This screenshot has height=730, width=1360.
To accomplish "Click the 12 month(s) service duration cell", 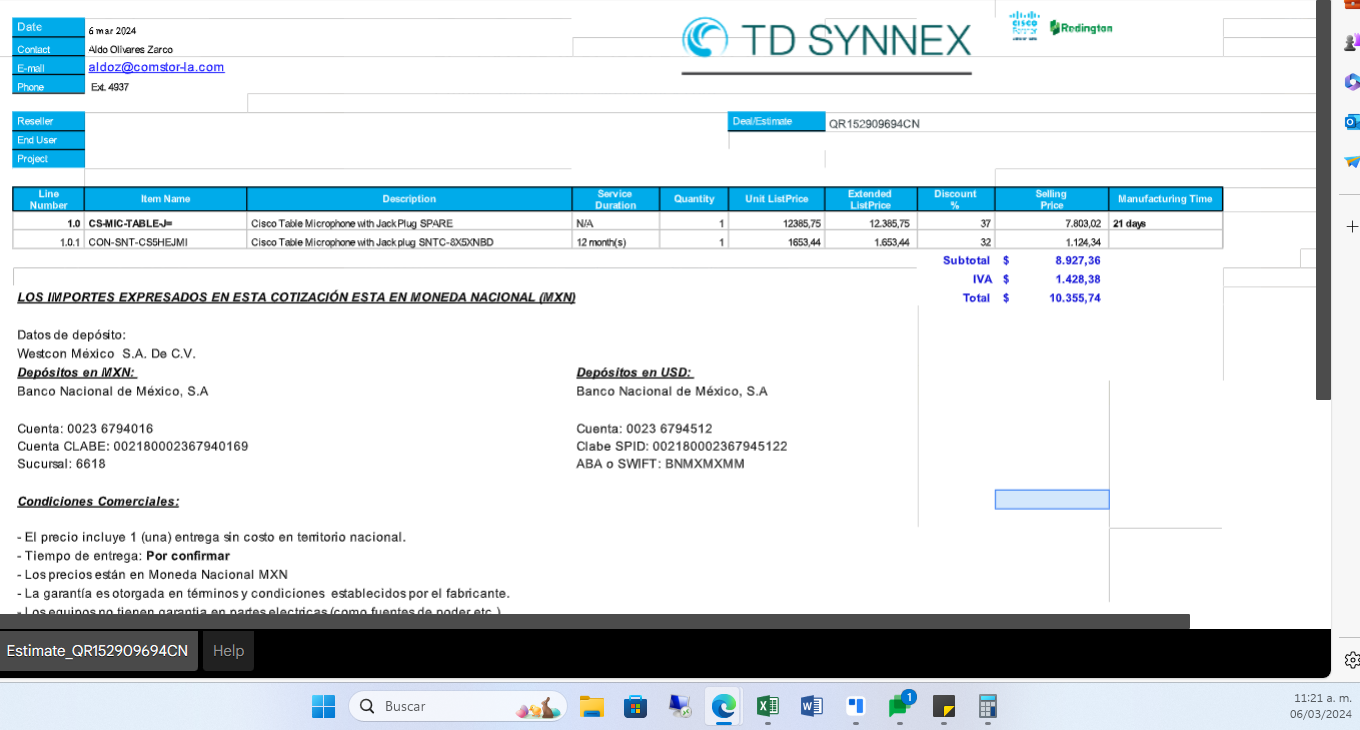I will pos(616,242).
